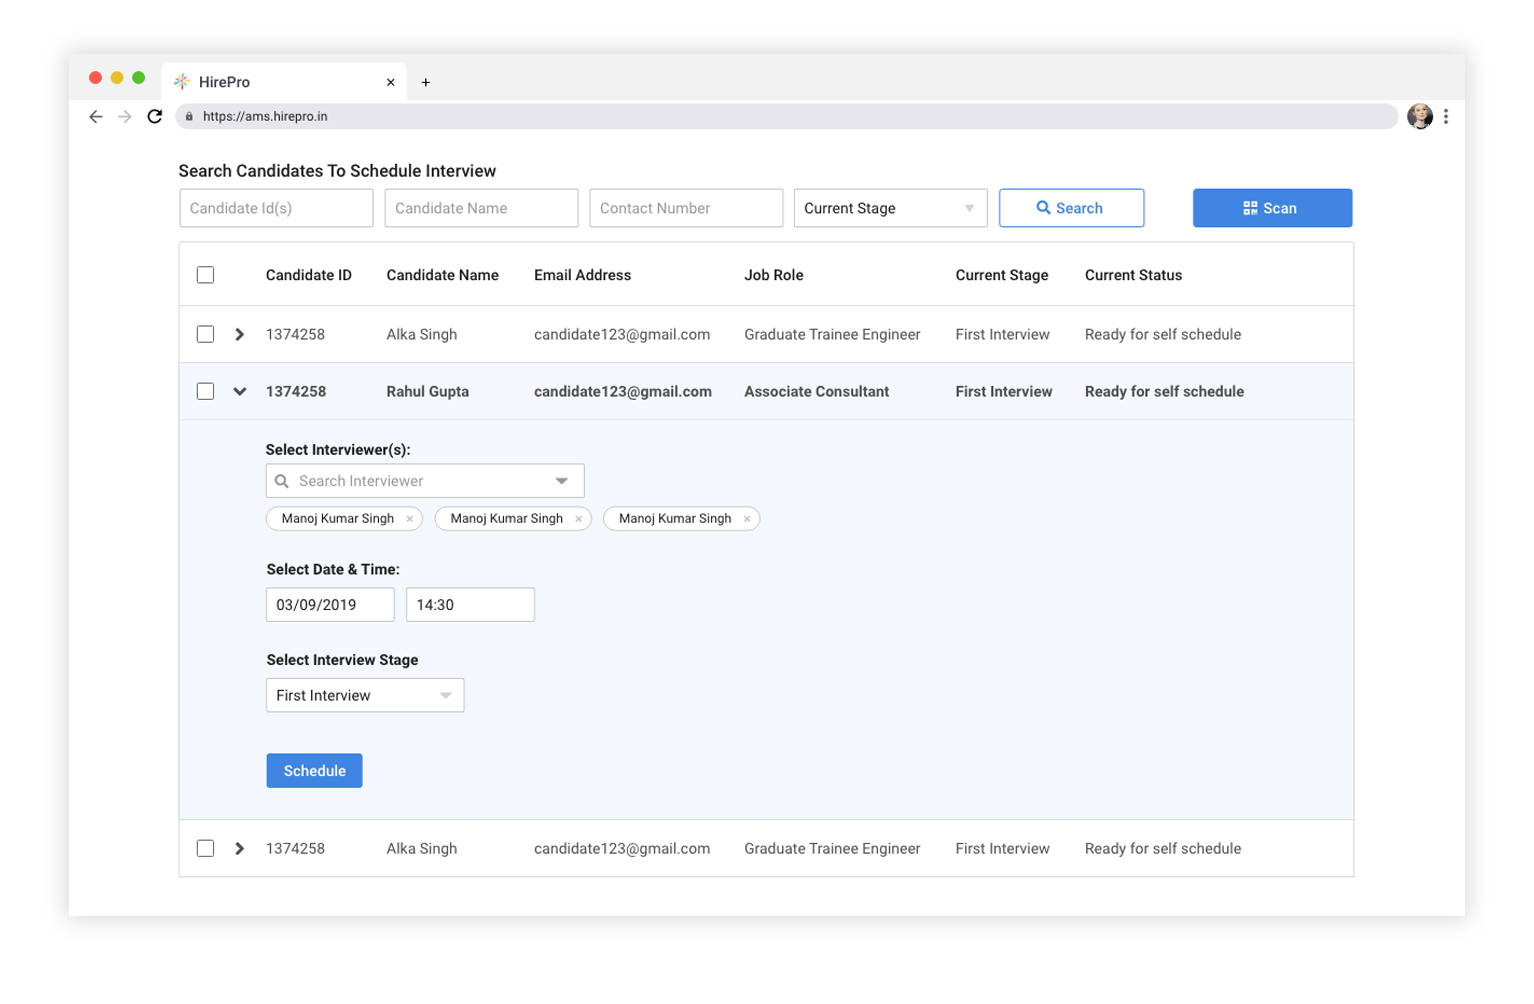Open the Search Interviewer dropdown arrow

[562, 481]
